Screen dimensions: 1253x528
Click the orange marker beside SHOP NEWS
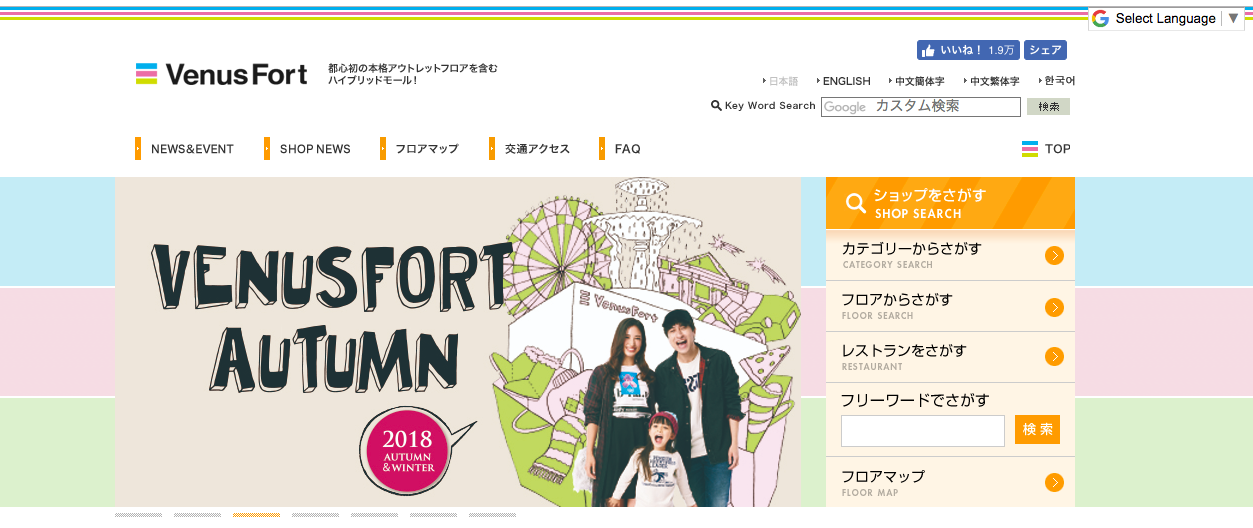(267, 149)
